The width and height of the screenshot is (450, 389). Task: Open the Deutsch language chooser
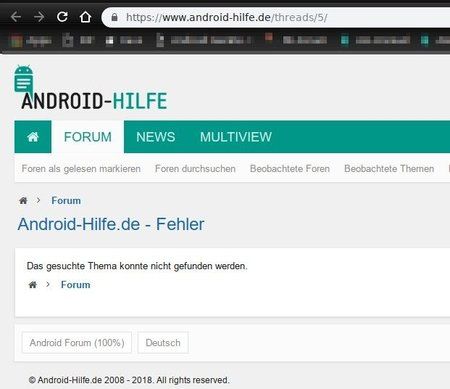pos(163,343)
